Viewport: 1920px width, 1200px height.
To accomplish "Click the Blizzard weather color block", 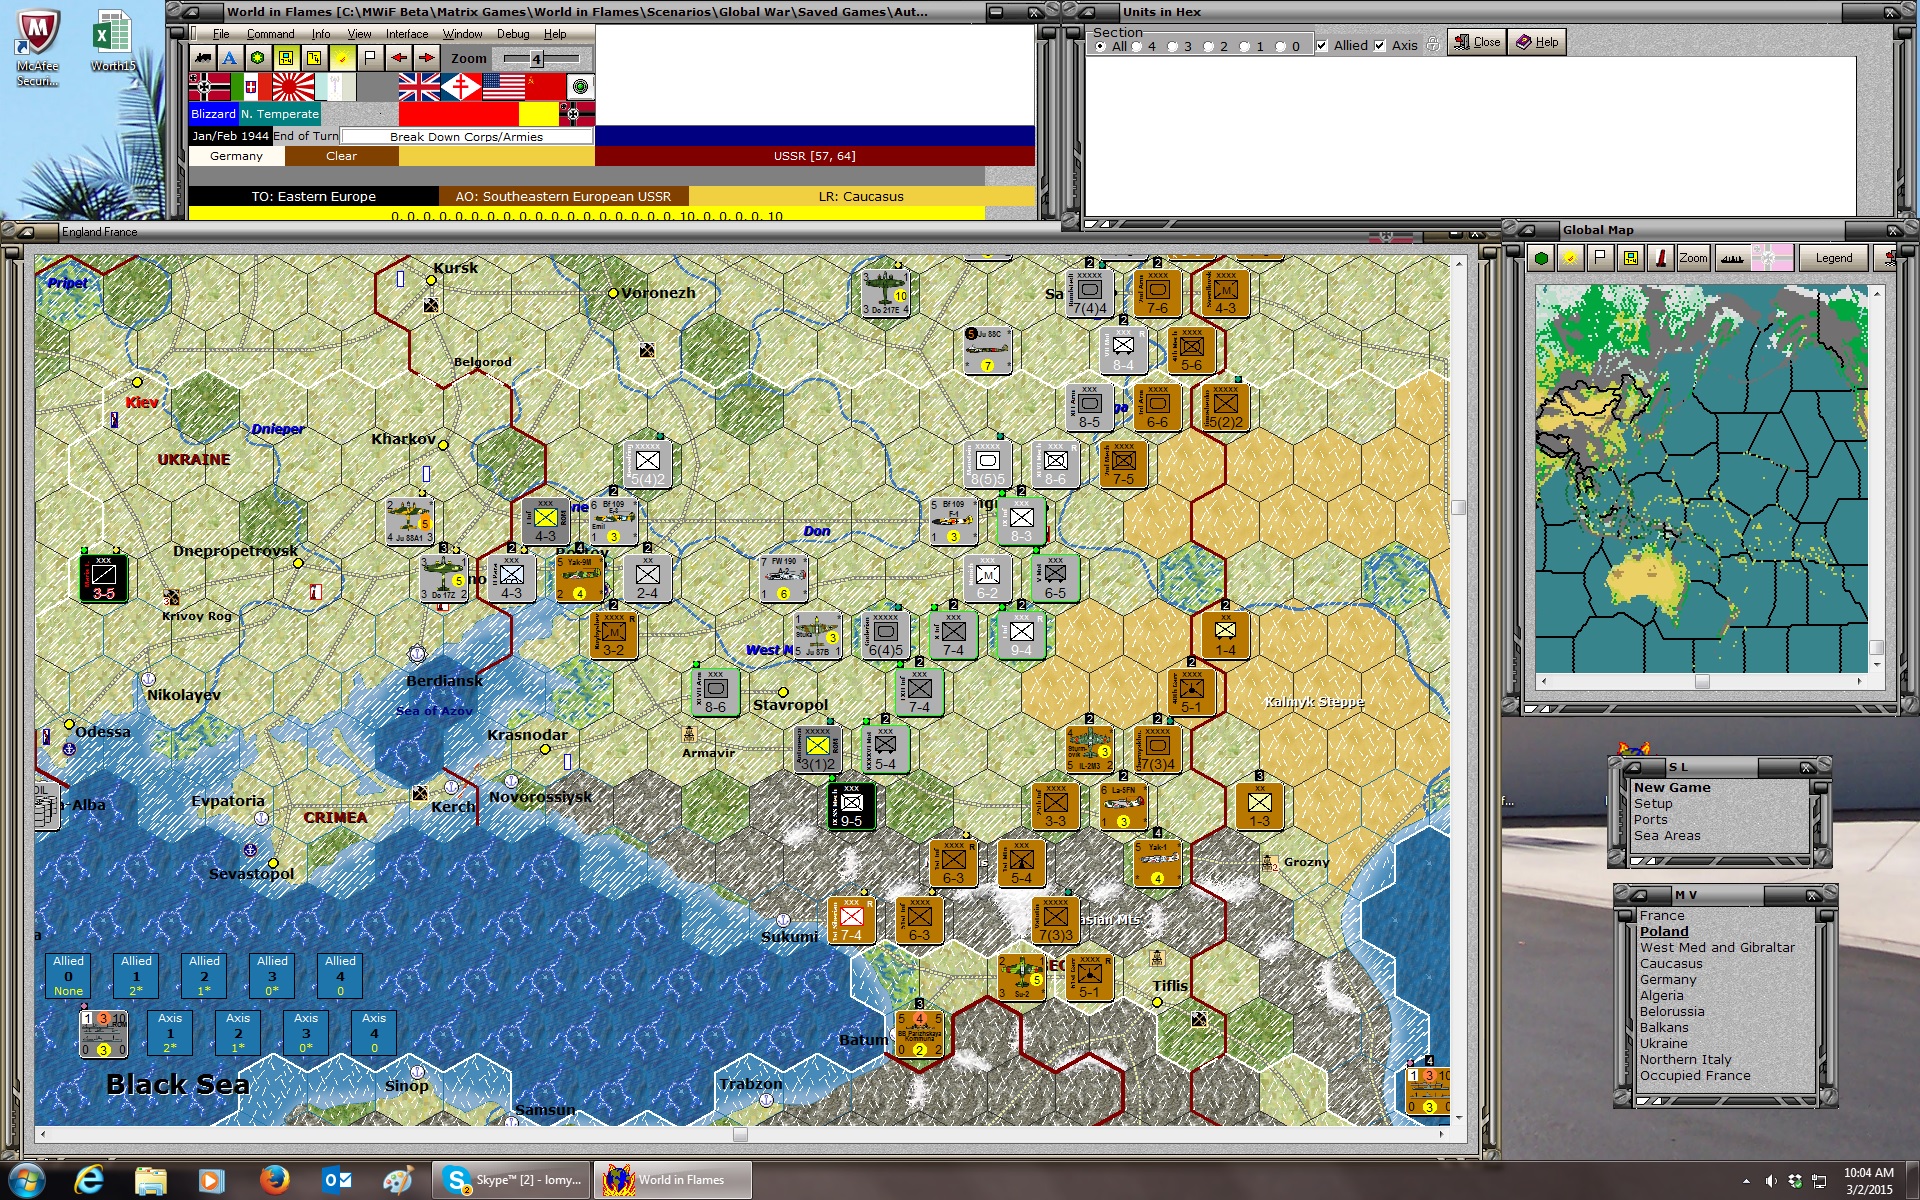I will (213, 114).
